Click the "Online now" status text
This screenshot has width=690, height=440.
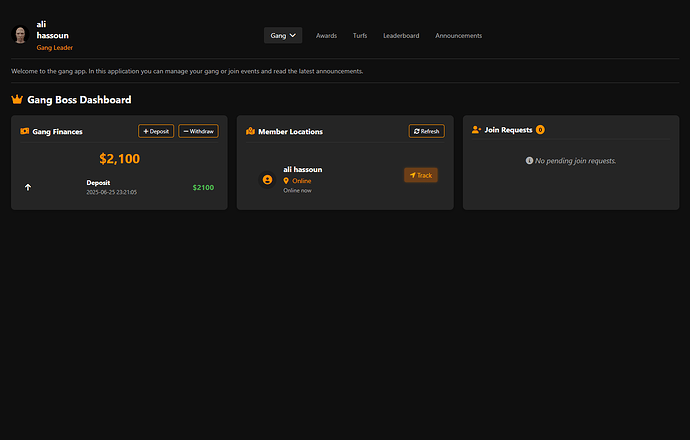(297, 191)
